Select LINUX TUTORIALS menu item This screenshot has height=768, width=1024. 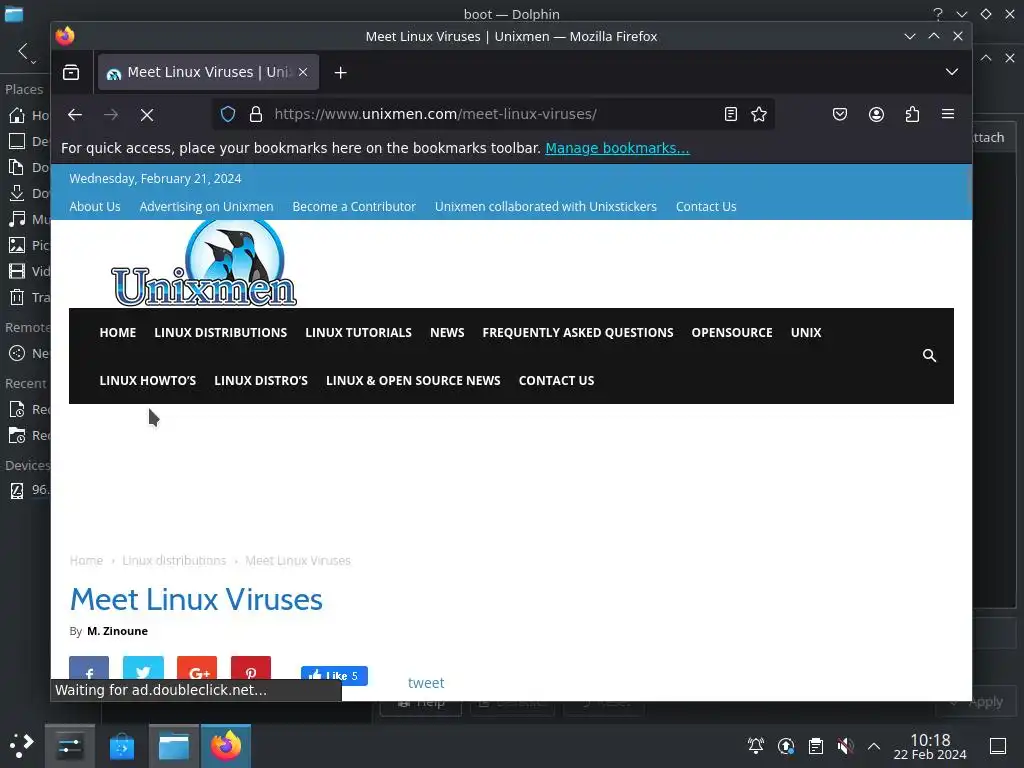click(359, 332)
